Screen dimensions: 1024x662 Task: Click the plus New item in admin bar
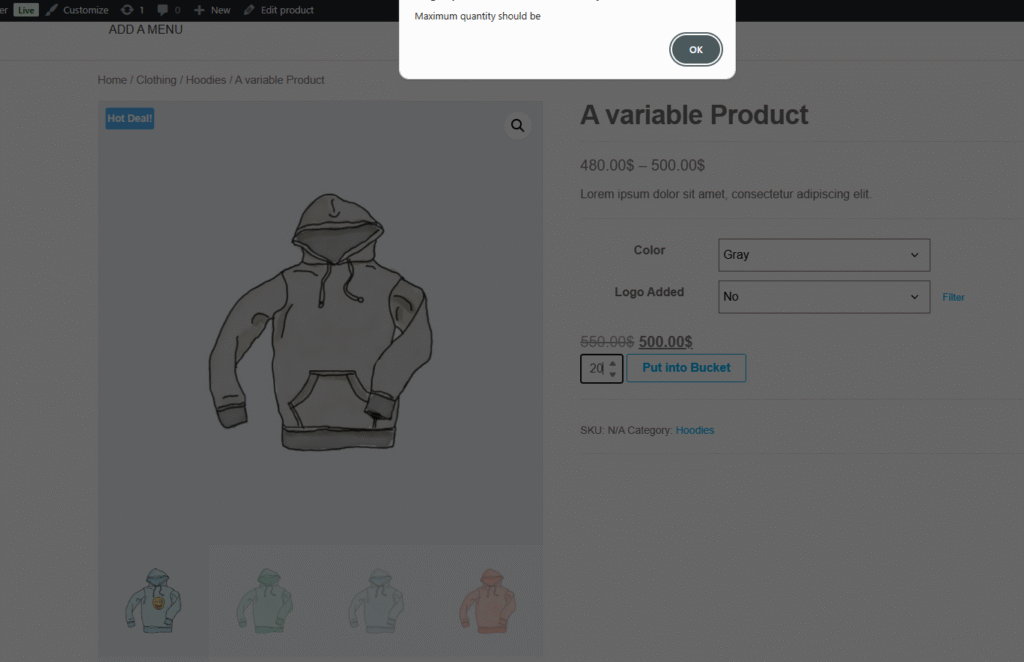(x=212, y=10)
